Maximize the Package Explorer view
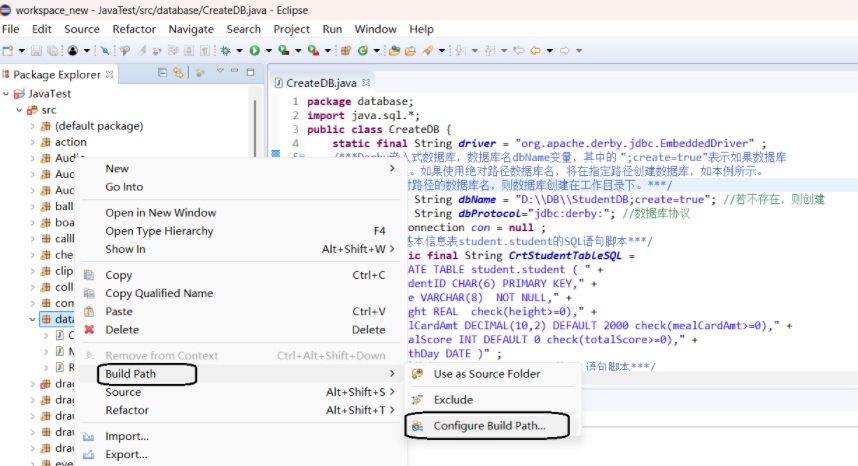 click(x=251, y=72)
